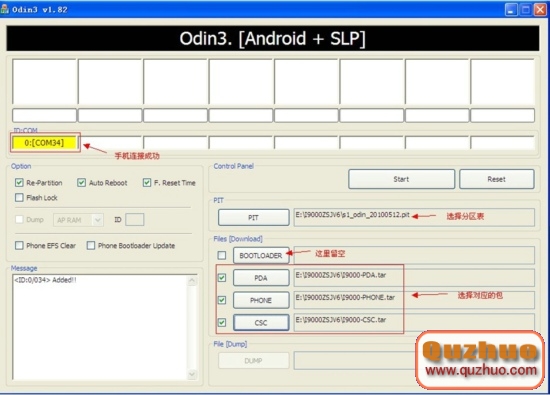Click the CSC file path field

pyautogui.click(x=414, y=322)
